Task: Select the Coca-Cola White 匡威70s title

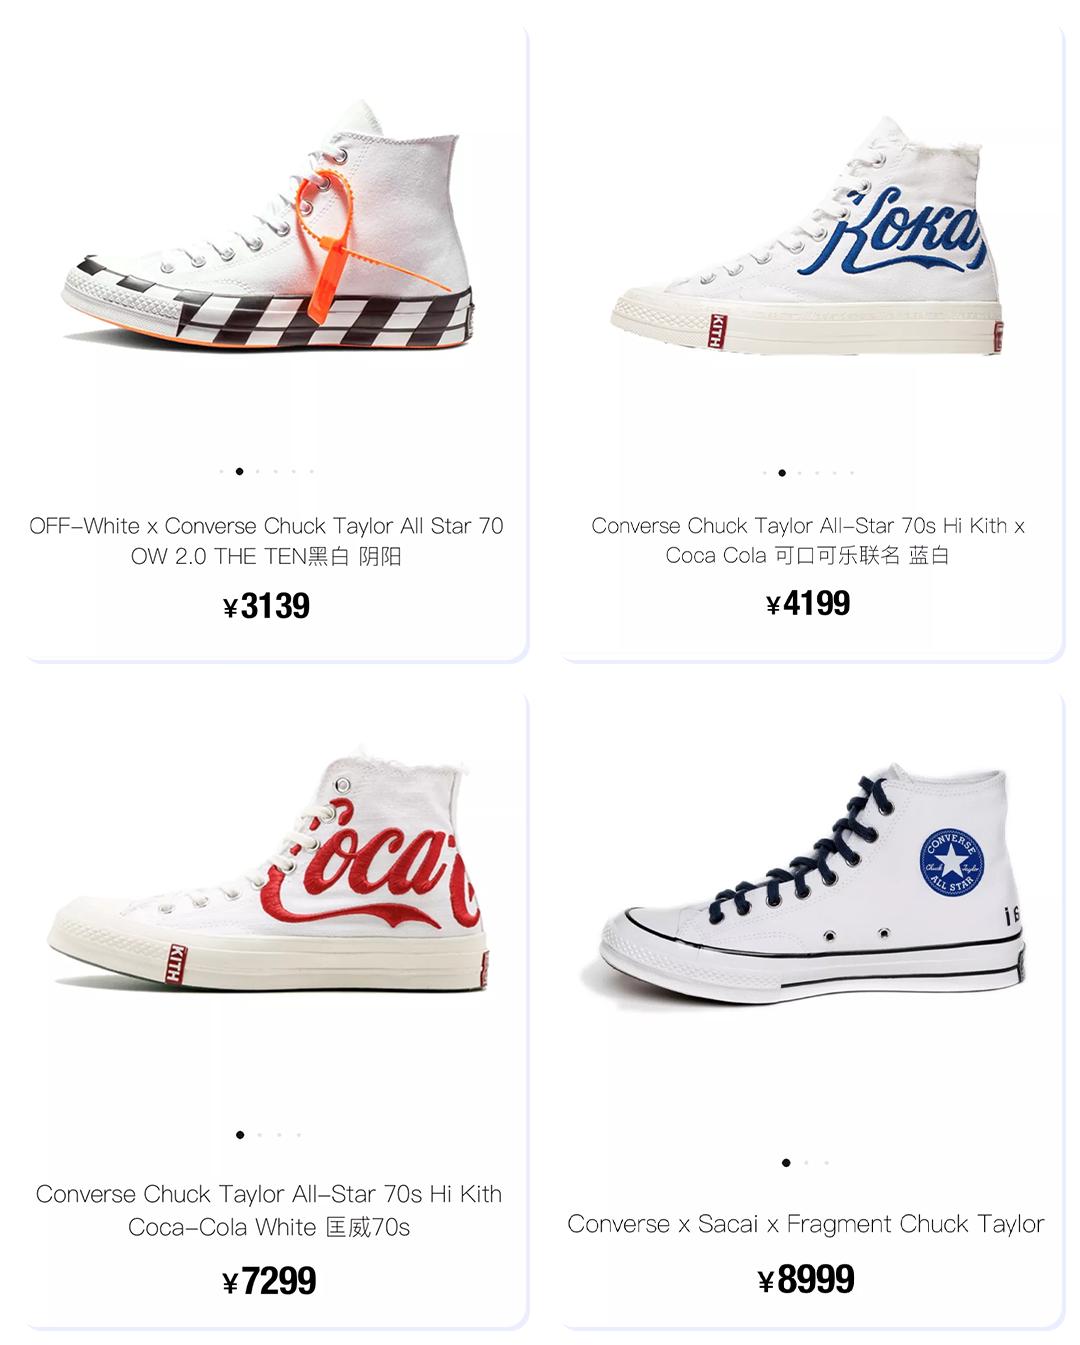Action: [268, 1210]
